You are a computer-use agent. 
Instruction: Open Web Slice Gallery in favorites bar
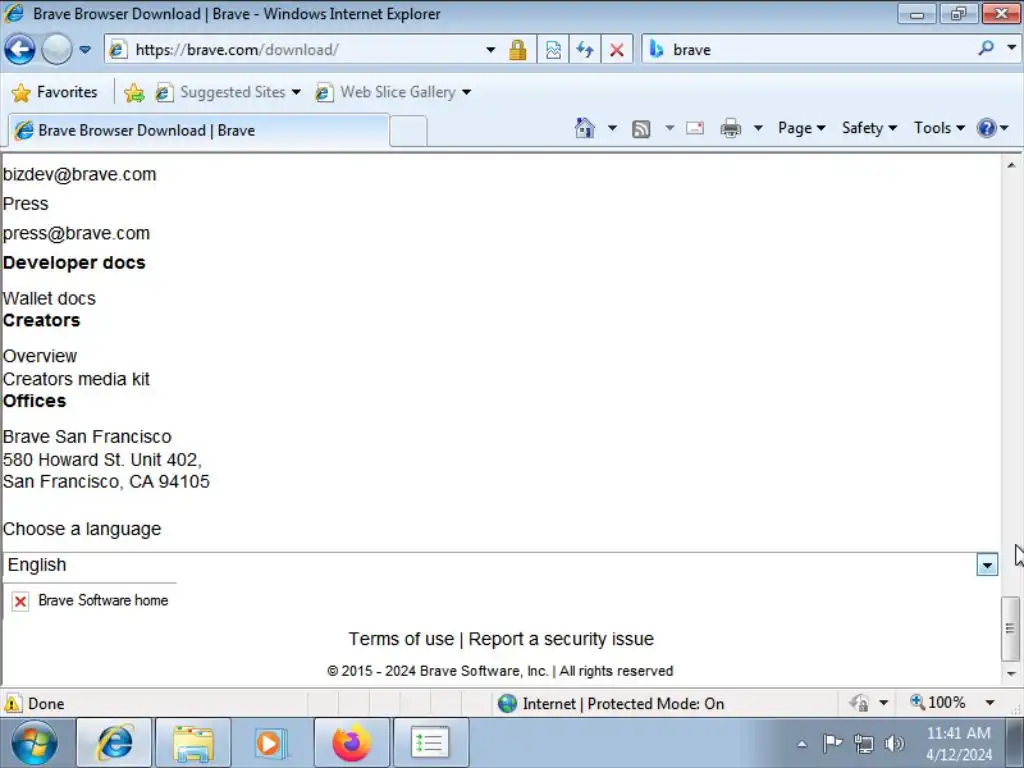click(392, 92)
